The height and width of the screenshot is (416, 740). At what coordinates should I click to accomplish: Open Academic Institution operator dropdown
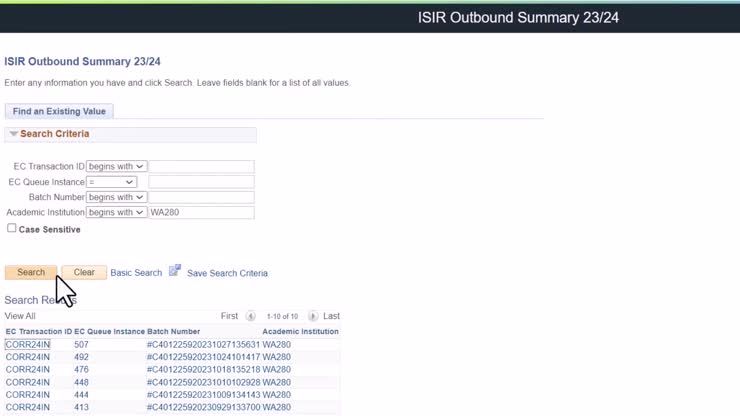[116, 212]
